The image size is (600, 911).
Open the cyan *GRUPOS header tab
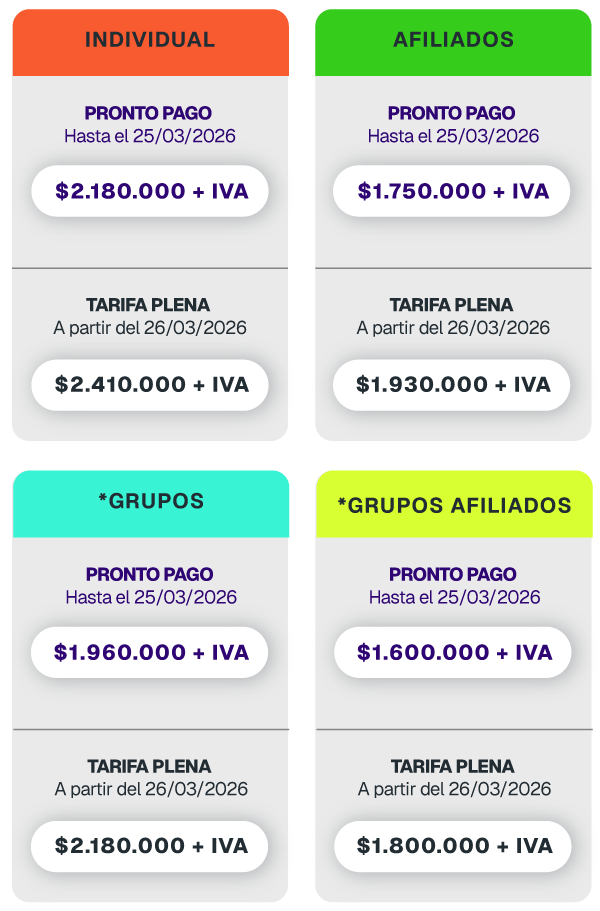150,502
